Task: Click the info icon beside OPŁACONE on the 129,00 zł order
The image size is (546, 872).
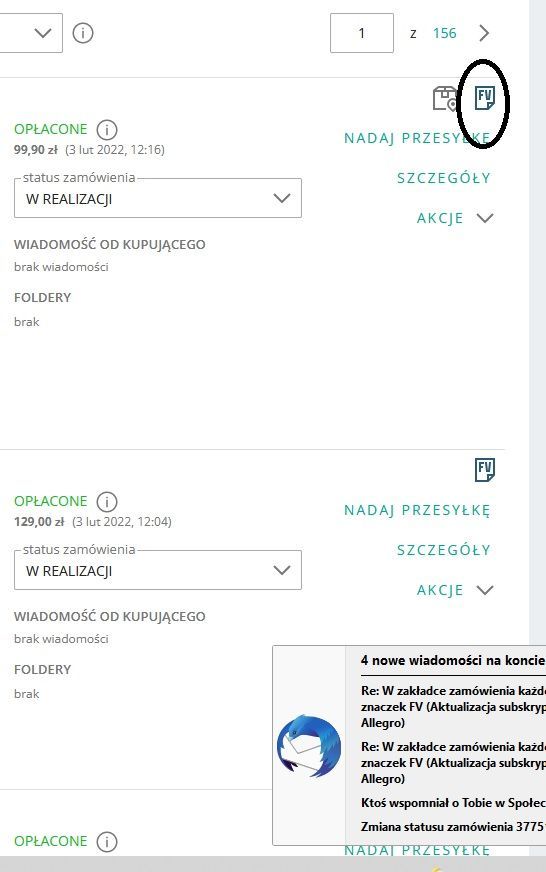Action: (x=107, y=502)
